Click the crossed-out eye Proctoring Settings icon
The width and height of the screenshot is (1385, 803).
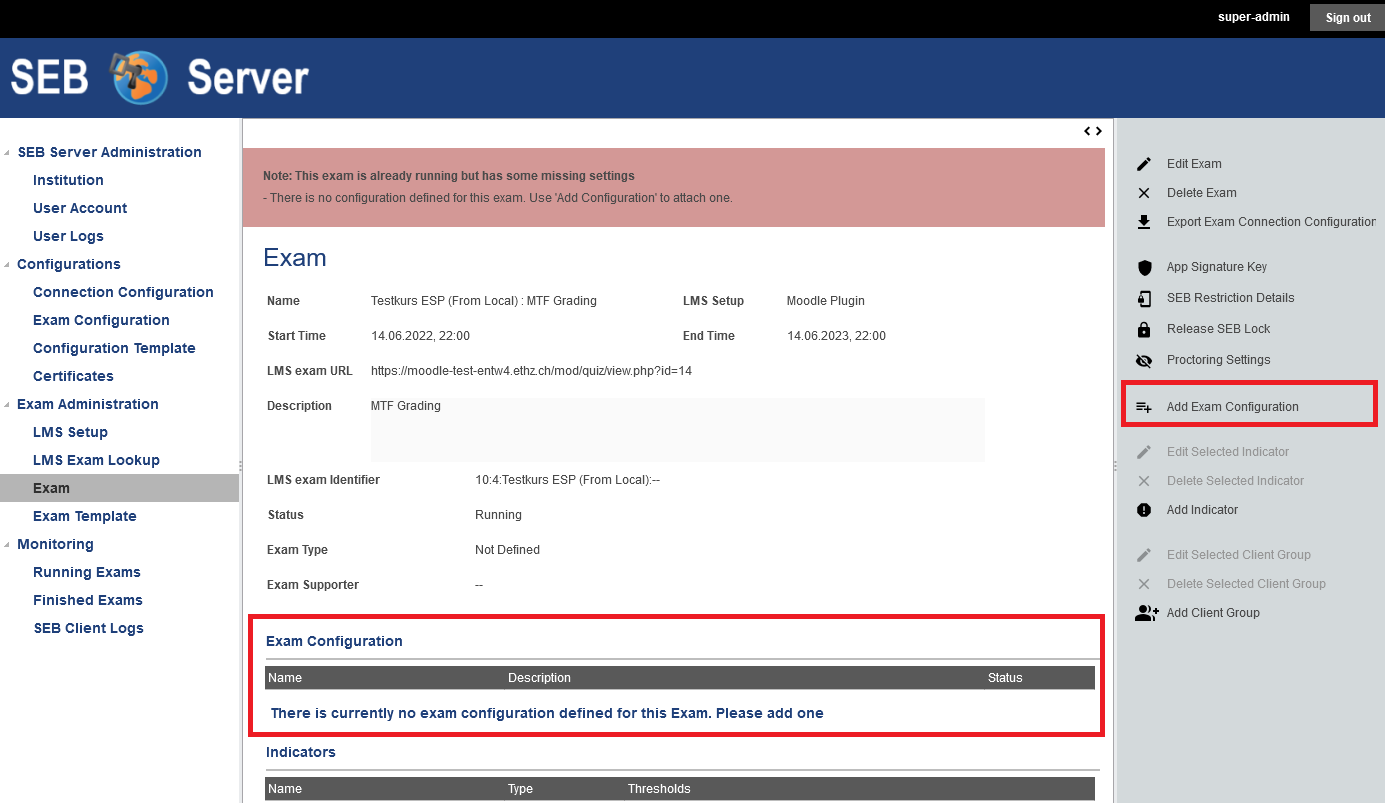[x=1144, y=360]
